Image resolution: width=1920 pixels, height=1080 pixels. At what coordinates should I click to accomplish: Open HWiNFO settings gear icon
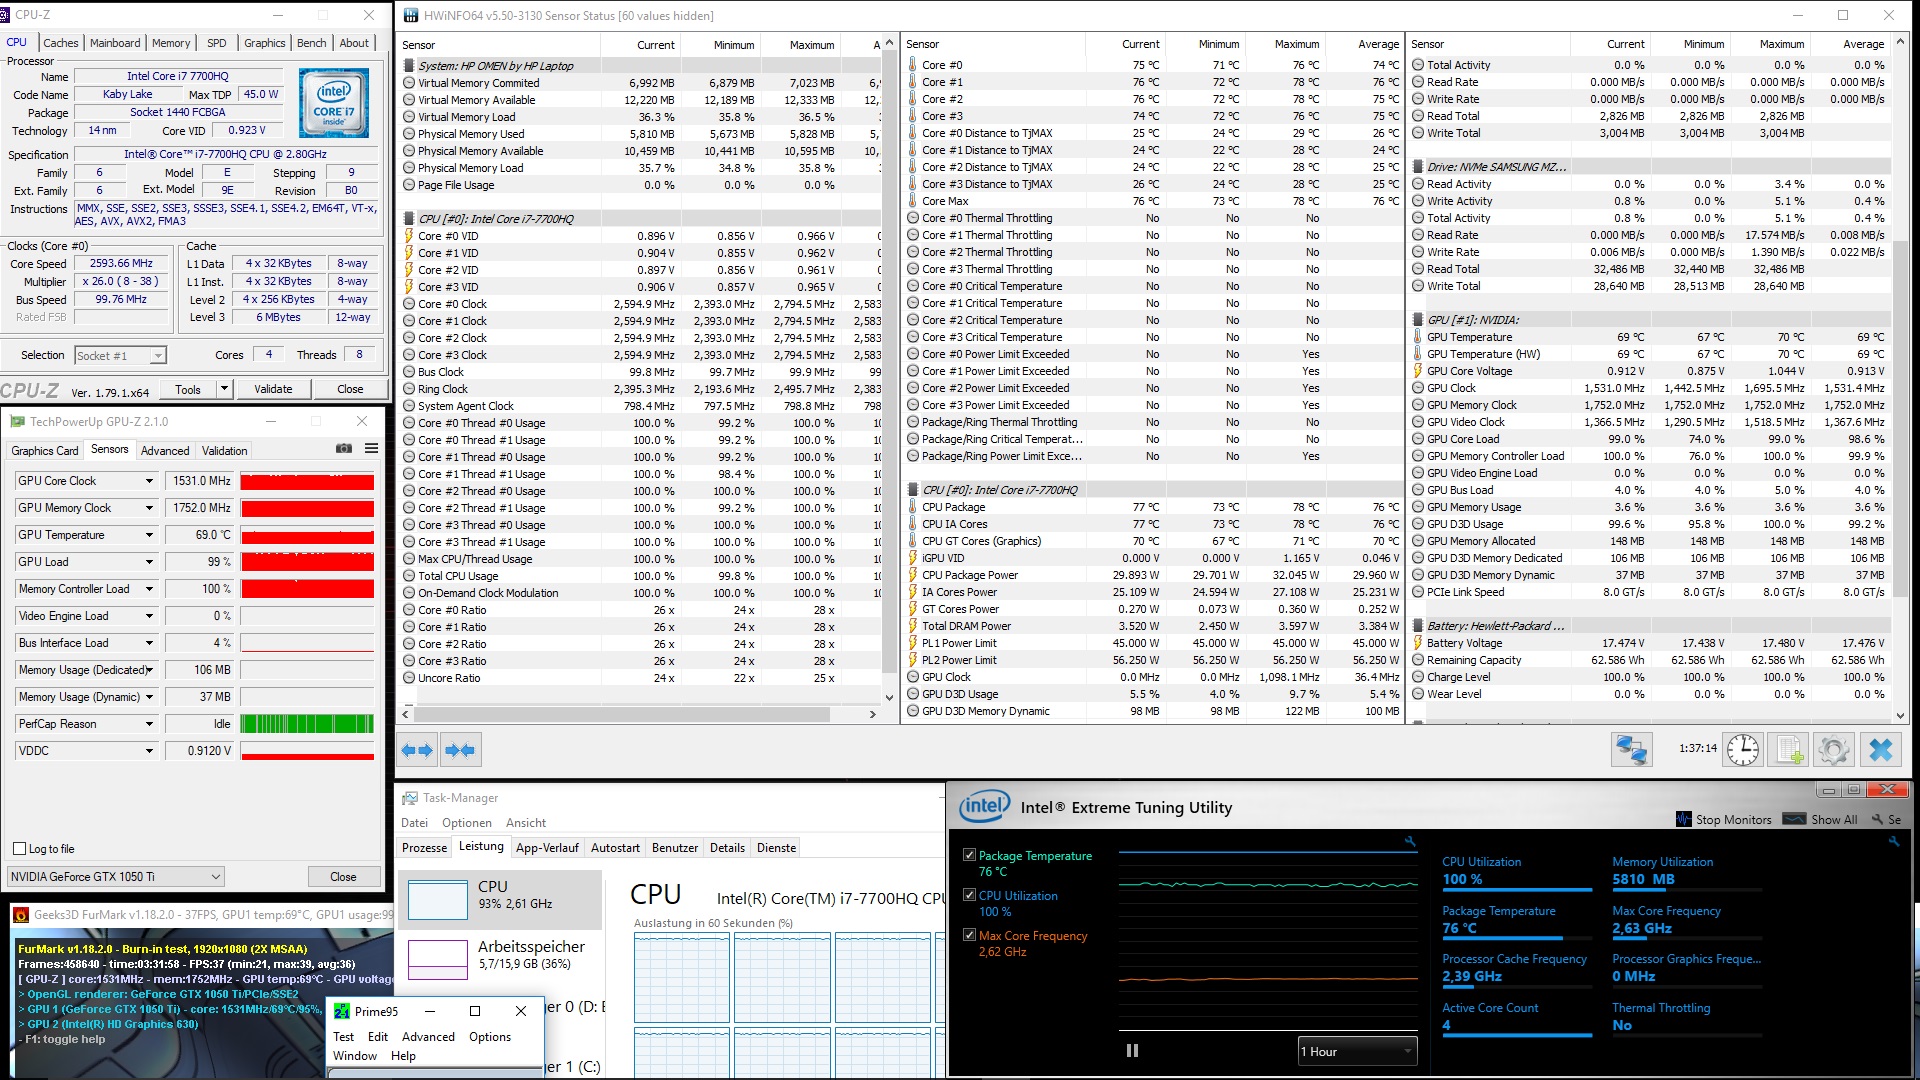coord(1834,749)
